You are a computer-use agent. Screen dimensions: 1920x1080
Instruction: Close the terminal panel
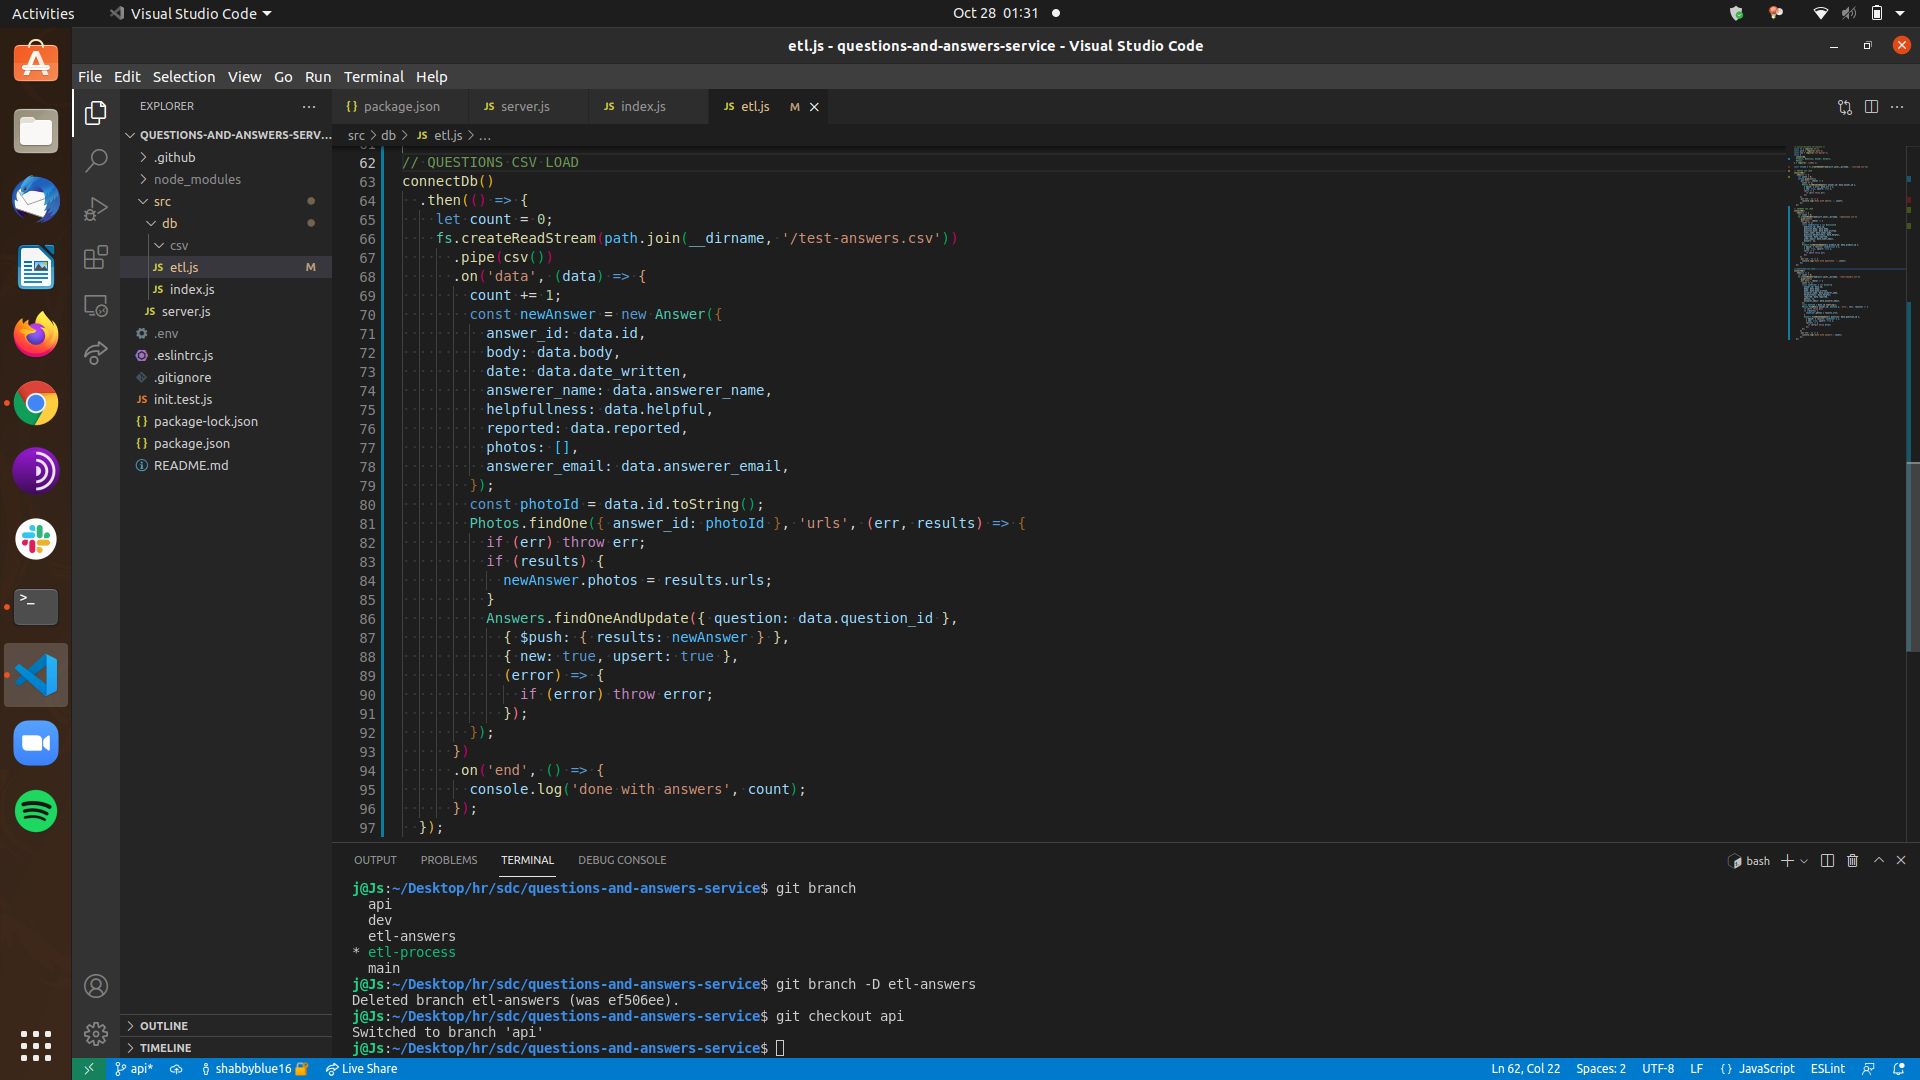click(1901, 860)
